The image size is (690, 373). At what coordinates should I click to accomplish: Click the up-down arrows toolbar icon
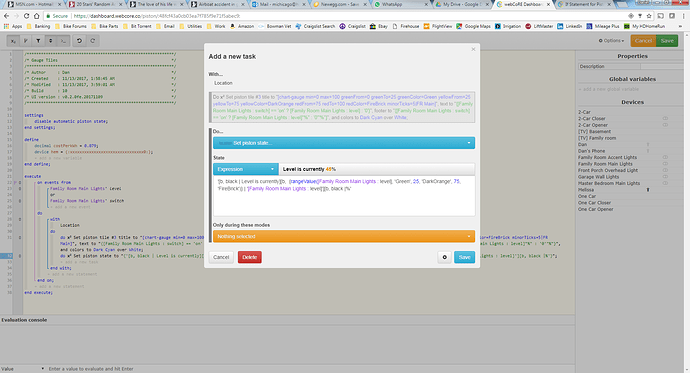[x=51, y=41]
